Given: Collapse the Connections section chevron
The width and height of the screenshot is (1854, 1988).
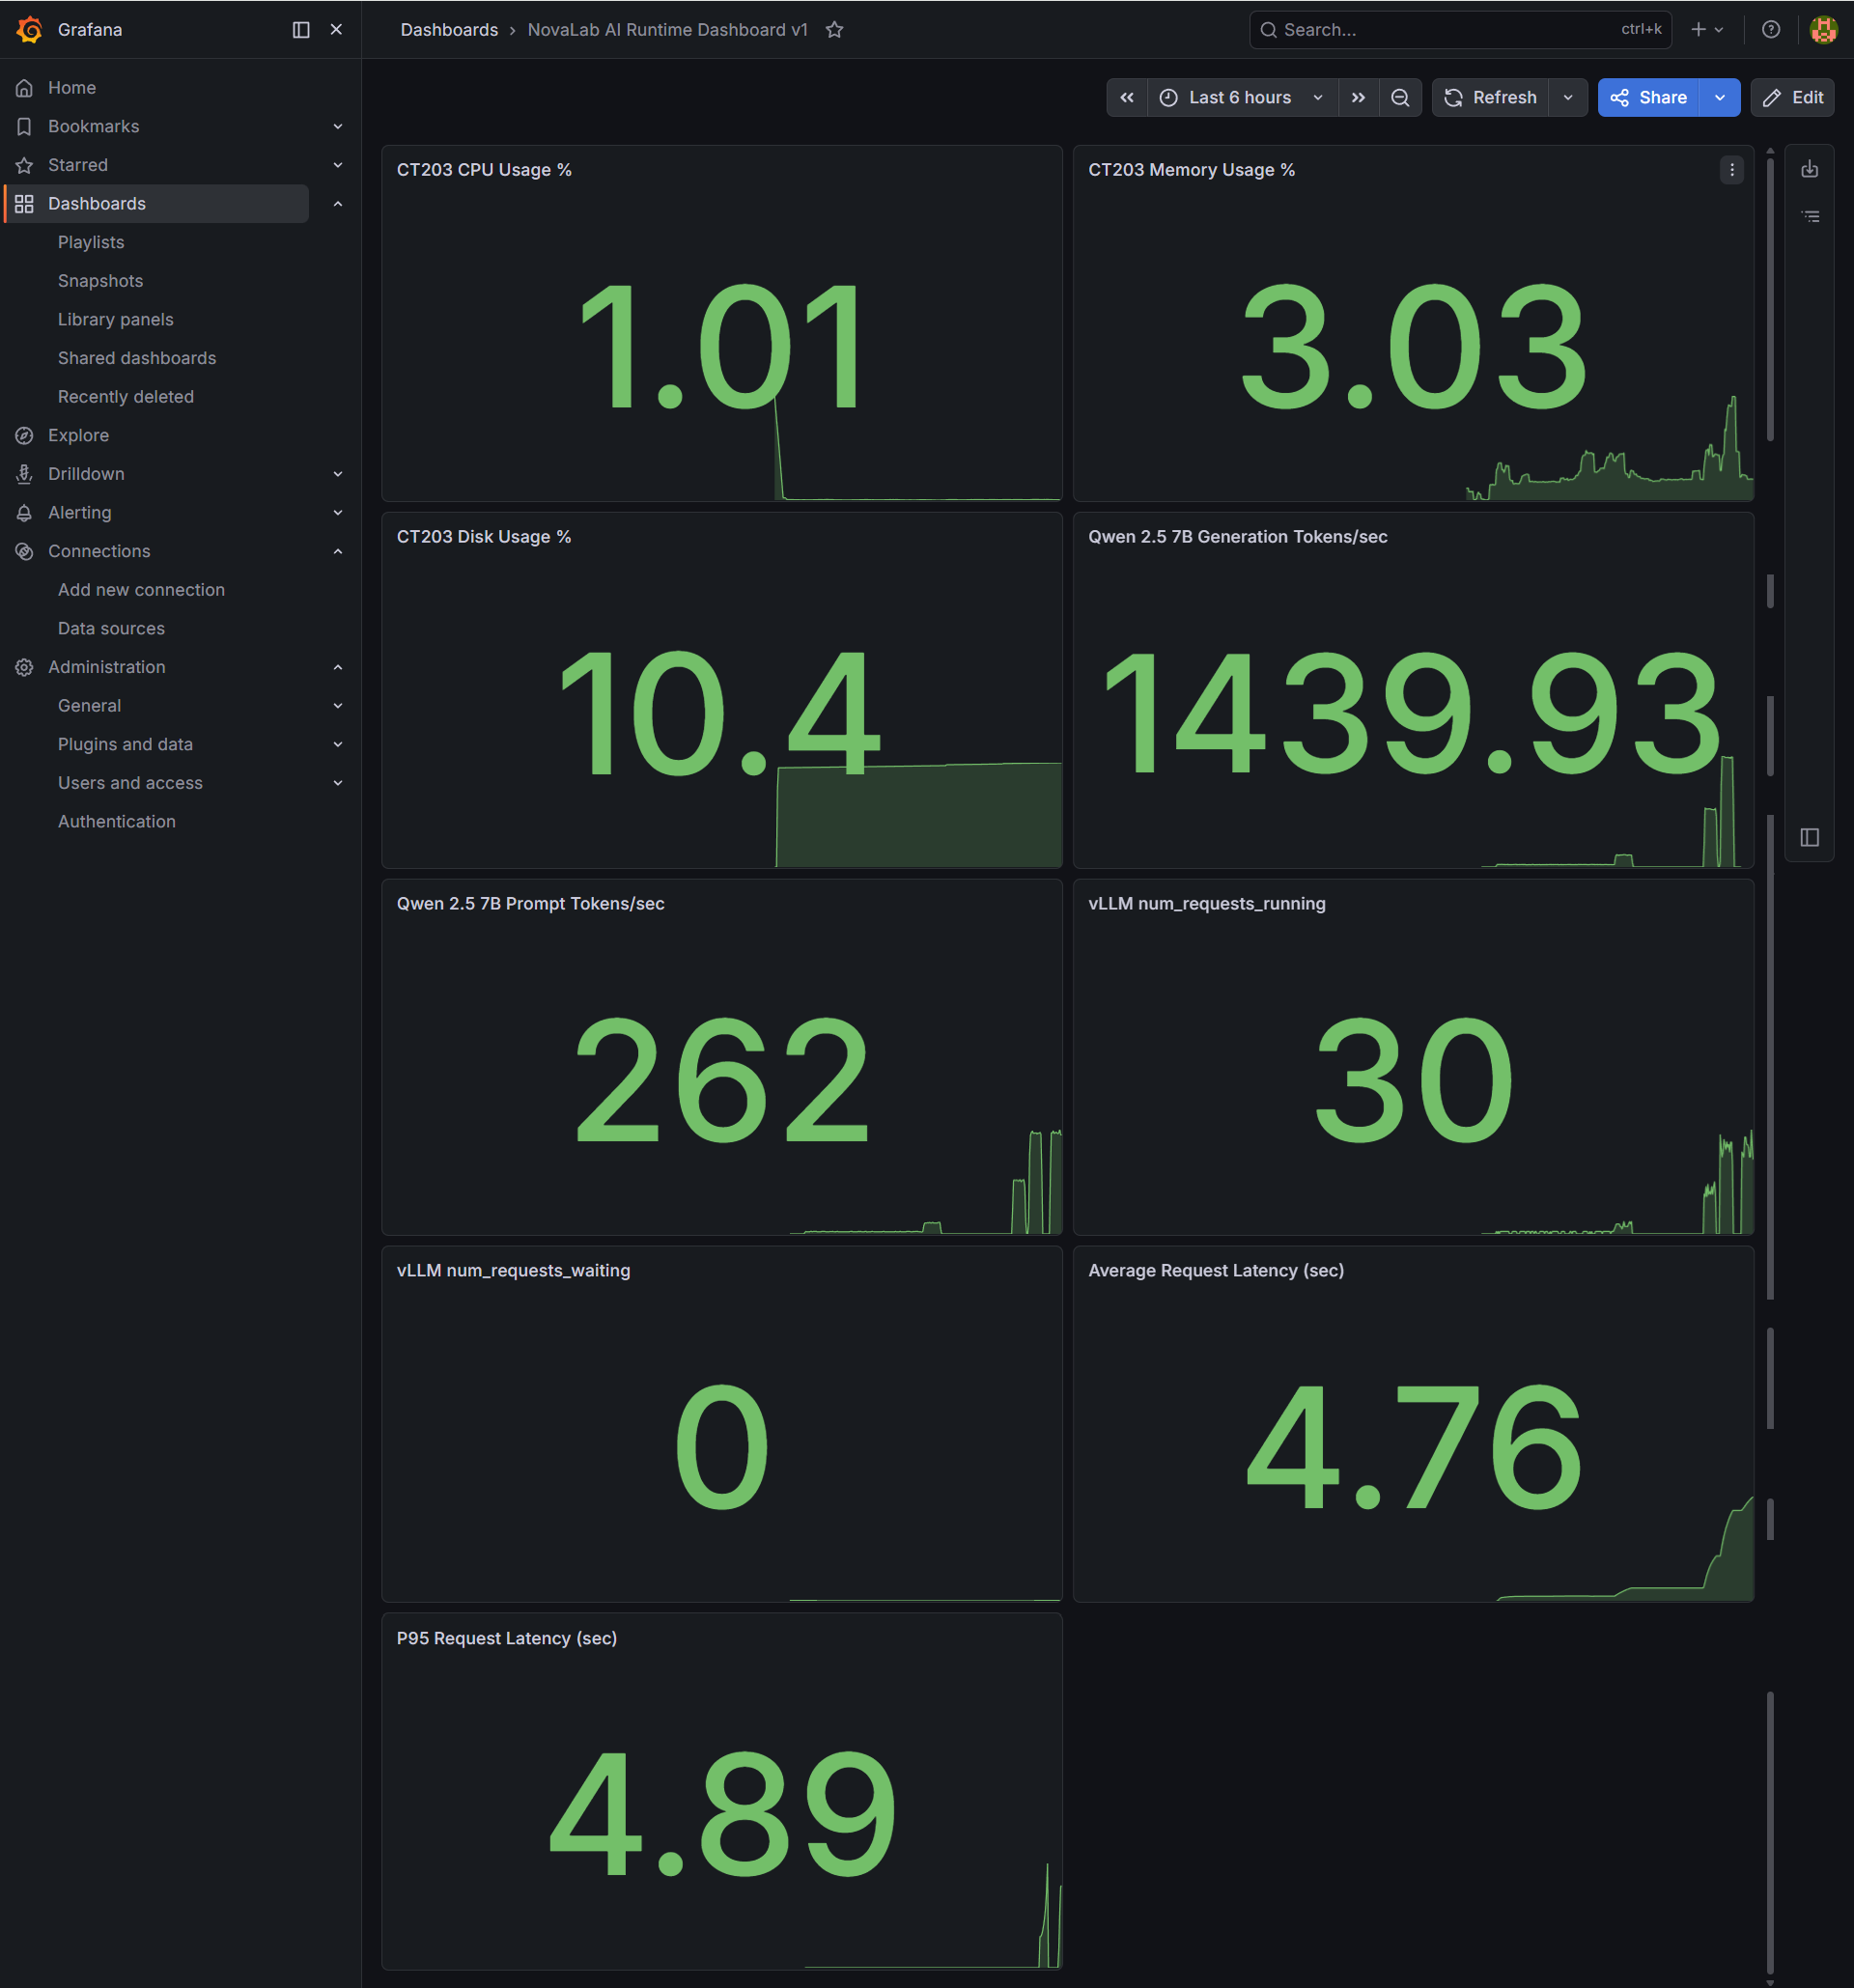Looking at the screenshot, I should (338, 552).
